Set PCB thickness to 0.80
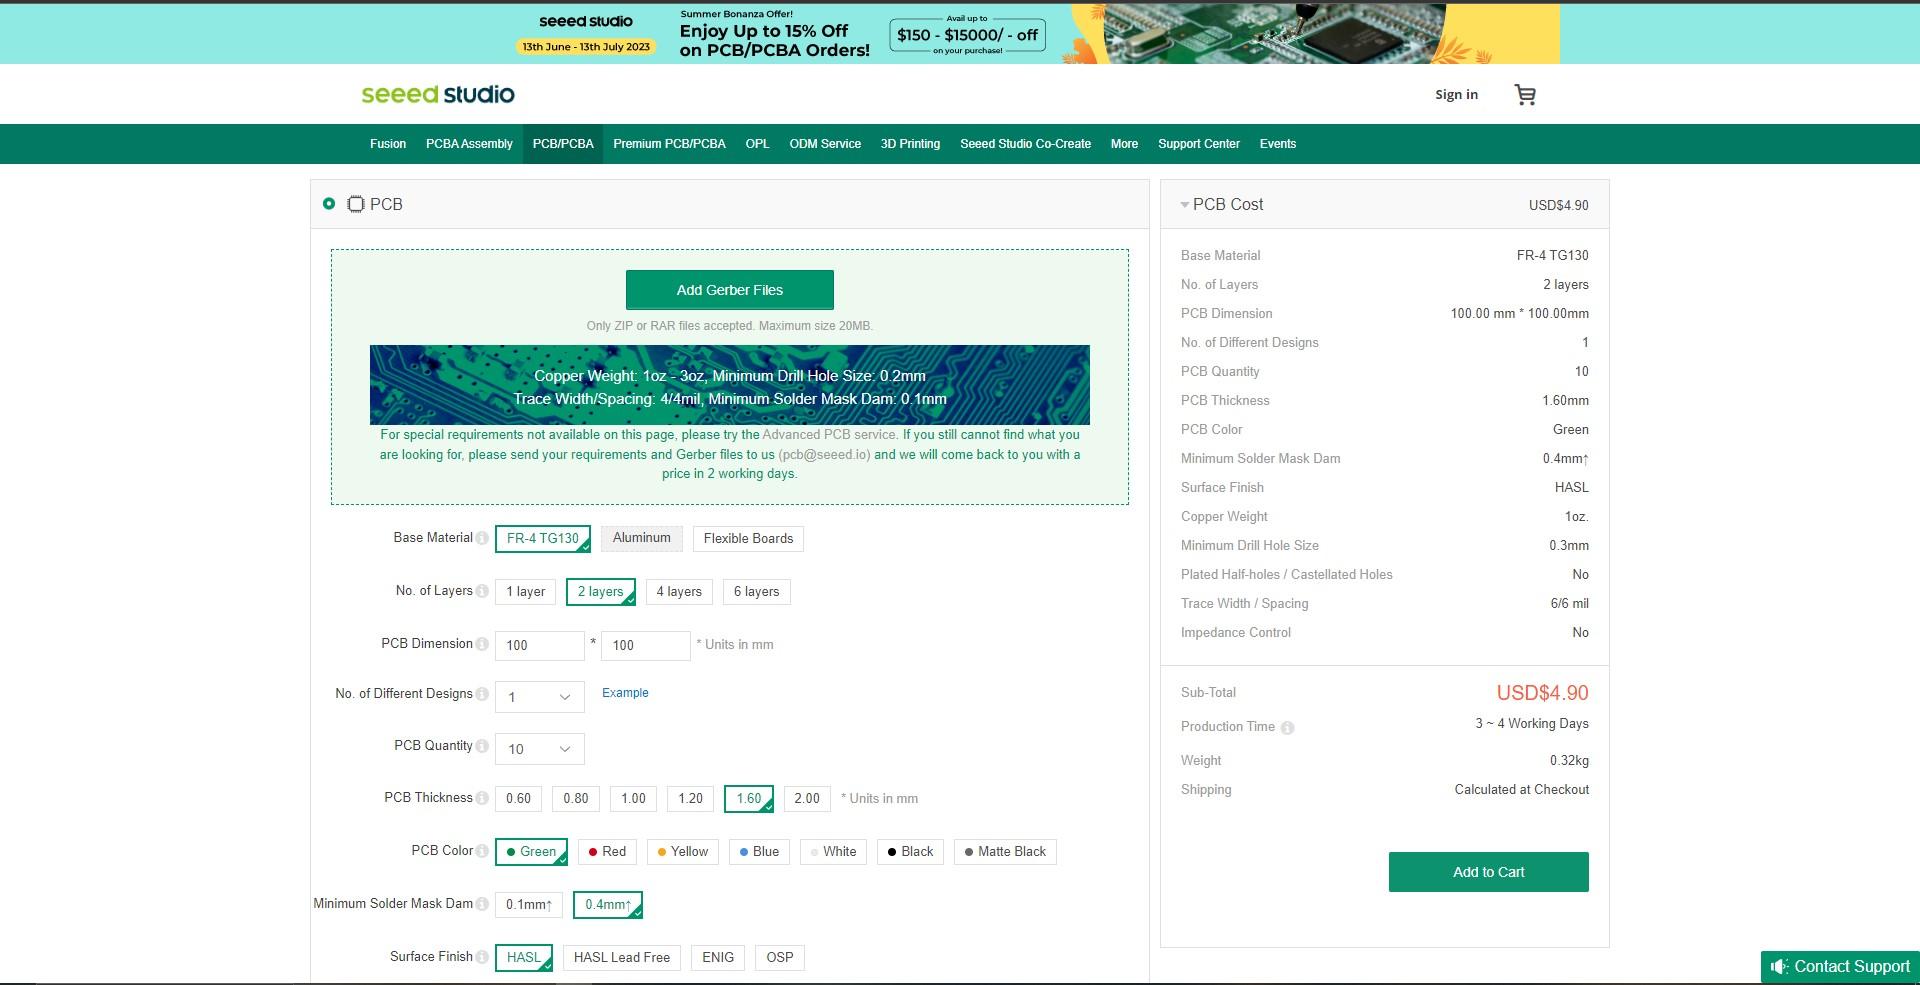1920x985 pixels. pyautogui.click(x=576, y=798)
